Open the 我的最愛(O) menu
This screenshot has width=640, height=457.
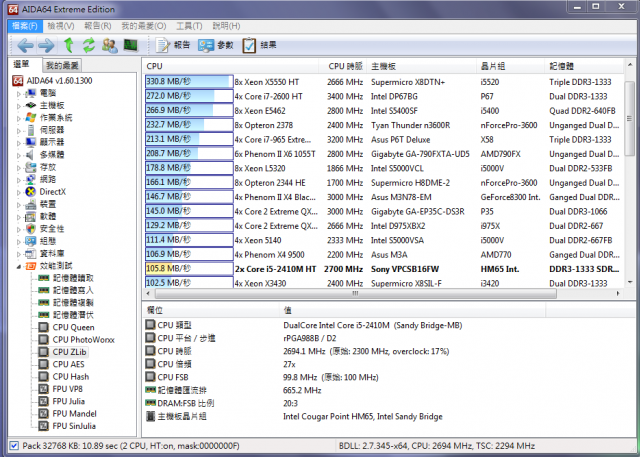click(x=144, y=26)
